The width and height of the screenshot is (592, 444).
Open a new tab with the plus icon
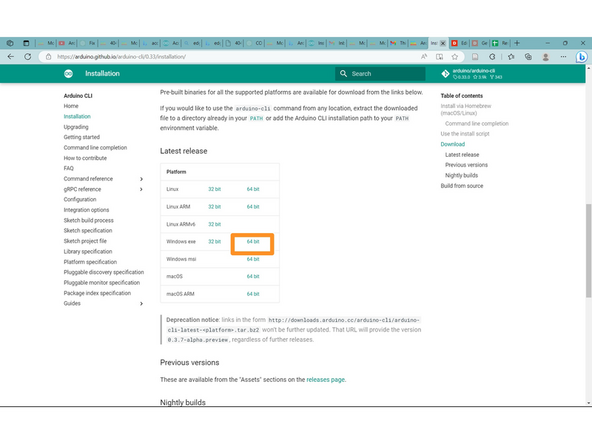(517, 43)
